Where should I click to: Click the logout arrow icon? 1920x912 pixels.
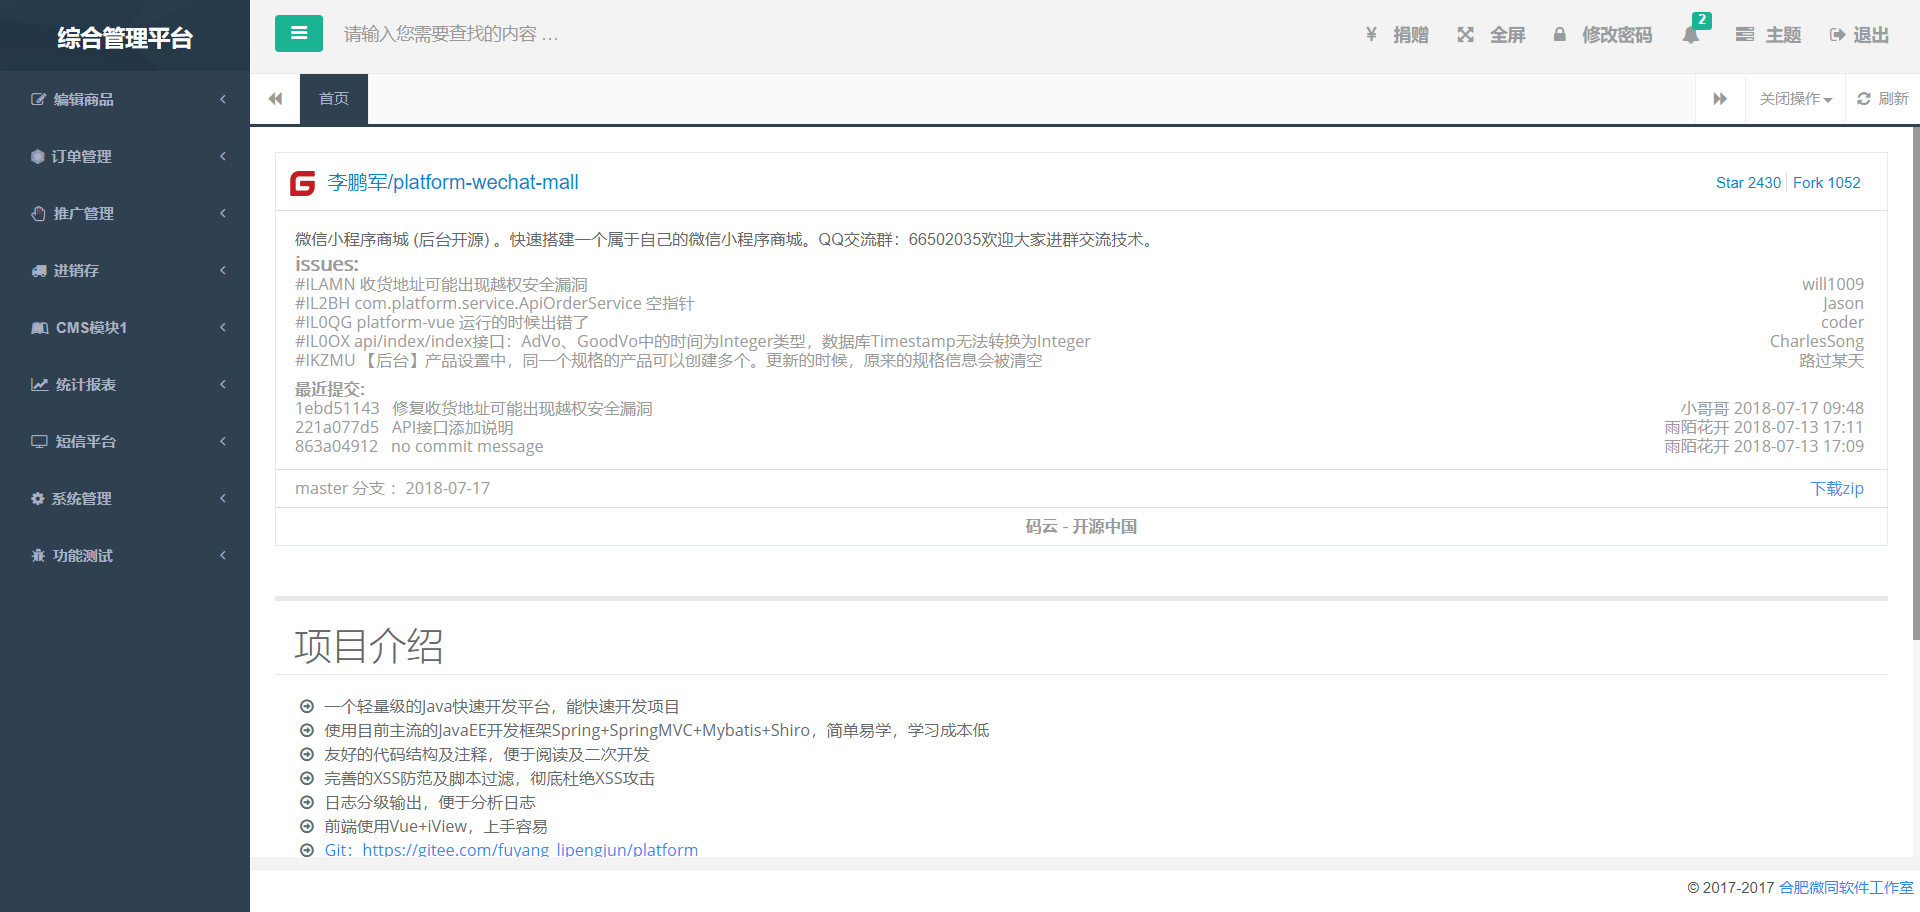1837,35
